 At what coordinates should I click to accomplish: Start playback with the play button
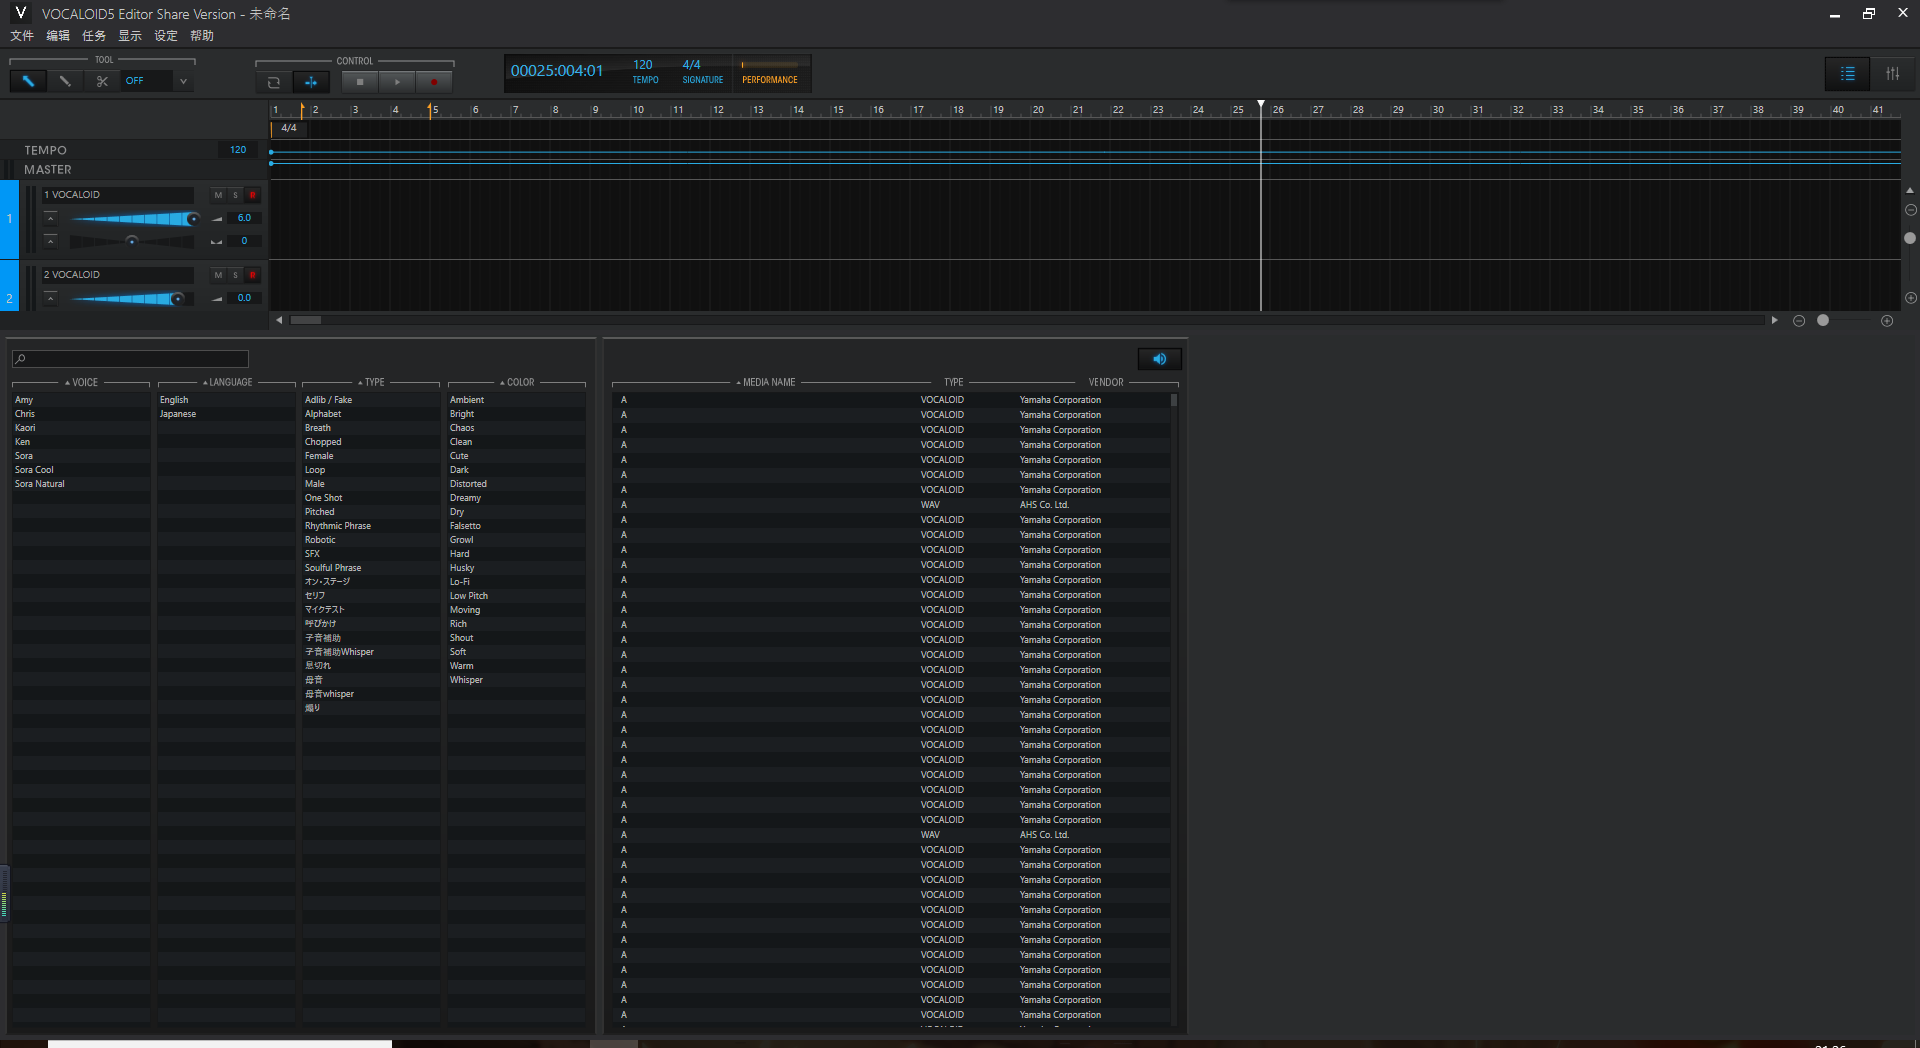coord(397,82)
